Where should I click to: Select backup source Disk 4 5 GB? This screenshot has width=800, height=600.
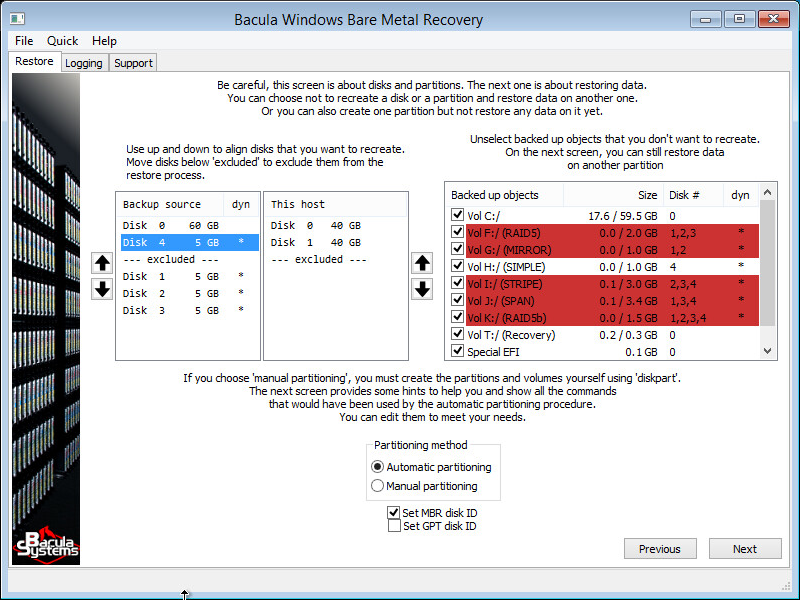190,242
